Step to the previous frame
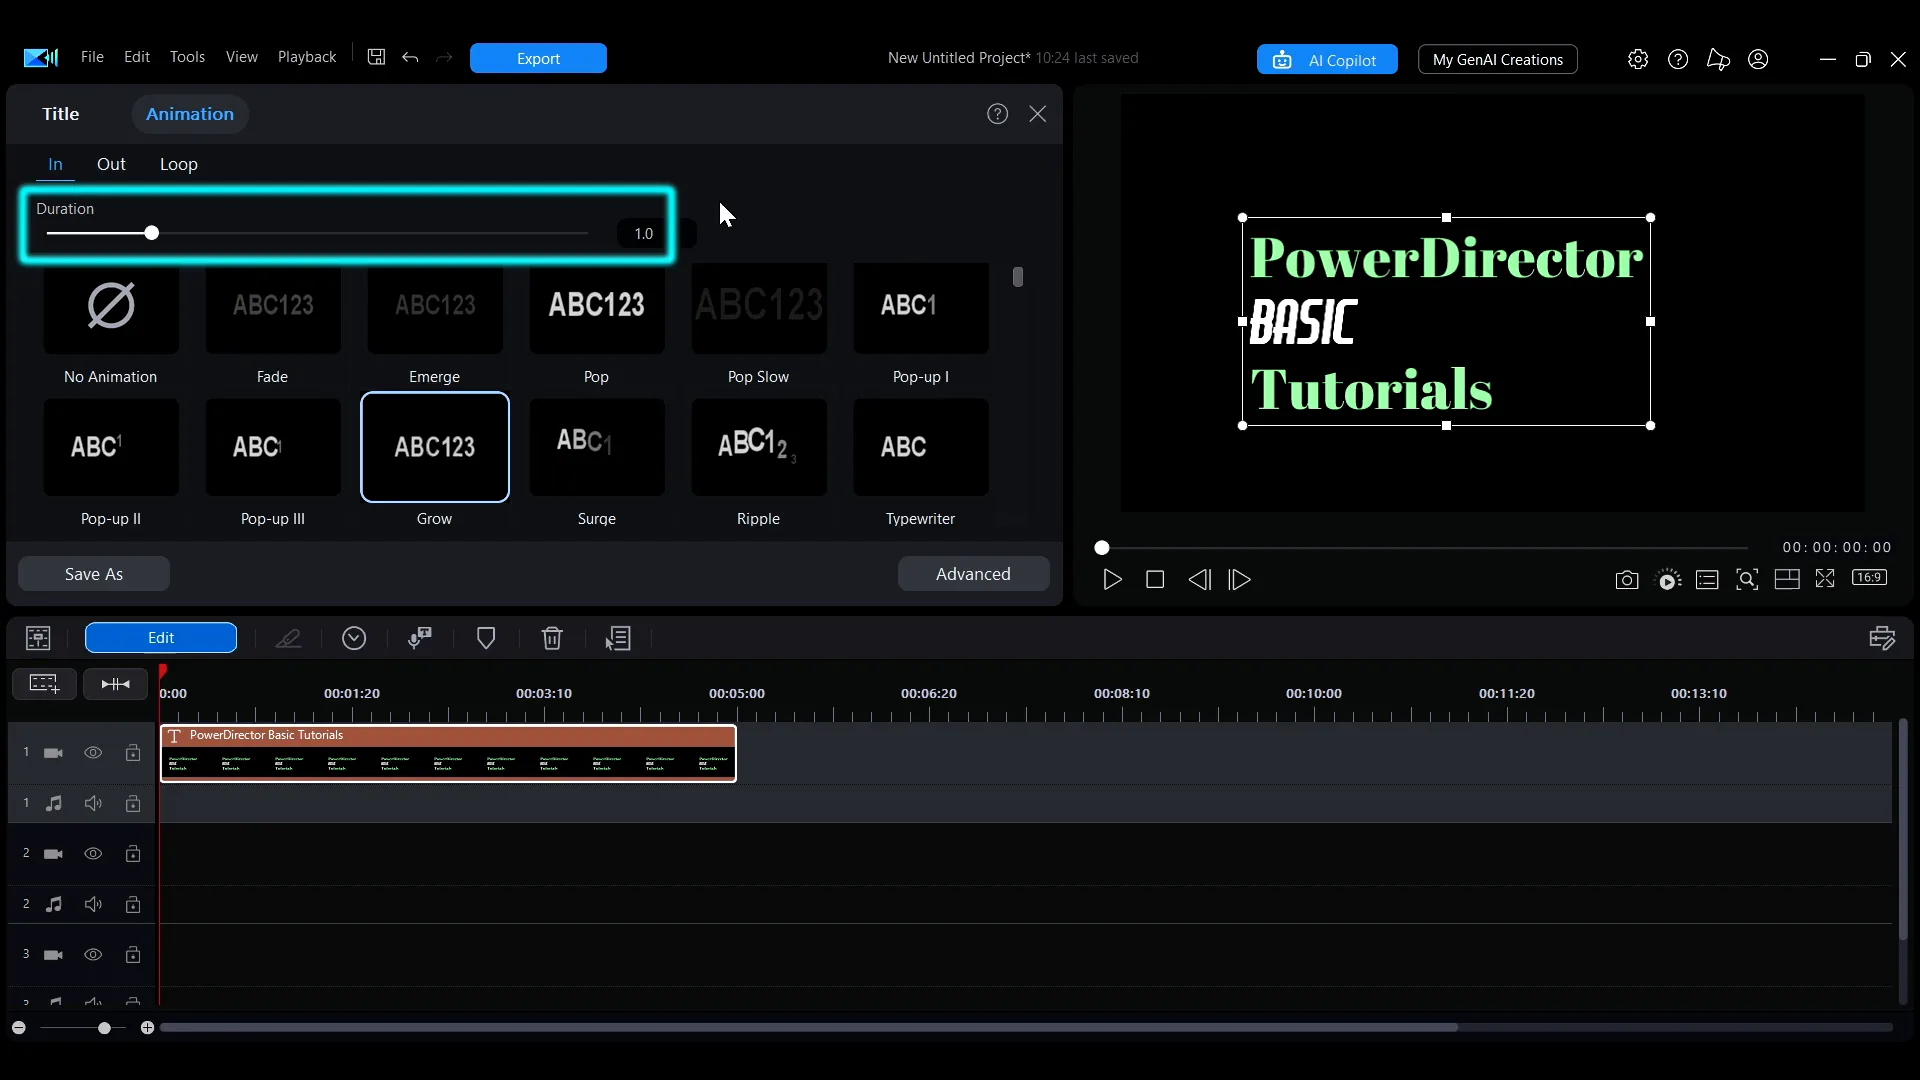This screenshot has width=1920, height=1080. coord(1199,580)
